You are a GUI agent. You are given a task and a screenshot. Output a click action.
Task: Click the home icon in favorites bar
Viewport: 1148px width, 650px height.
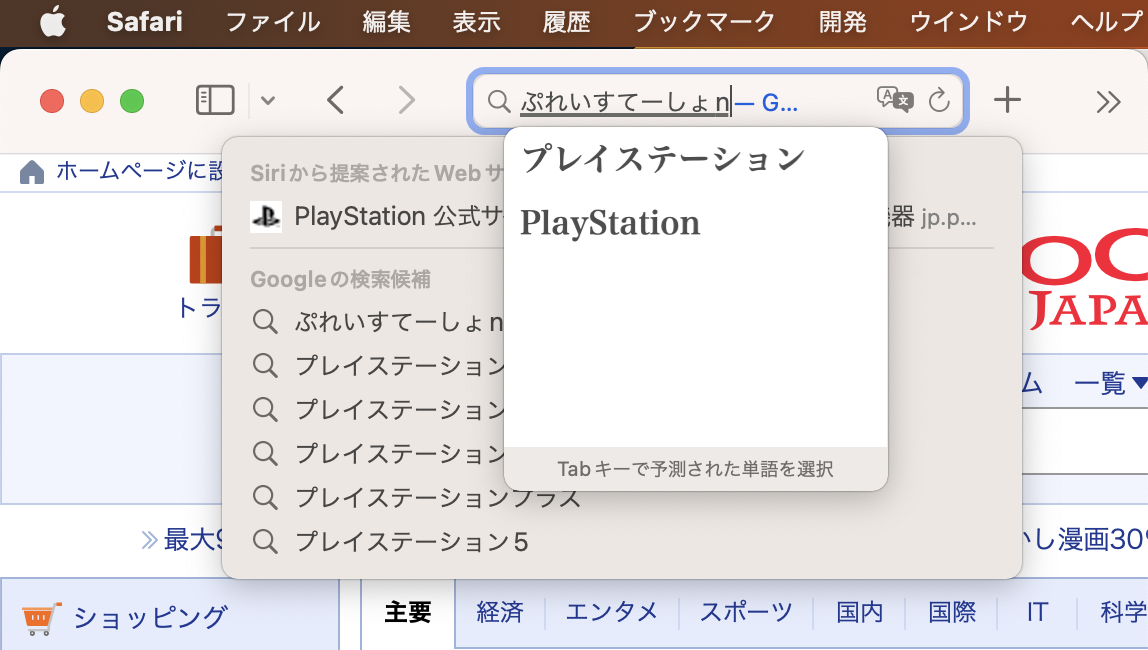coord(32,172)
